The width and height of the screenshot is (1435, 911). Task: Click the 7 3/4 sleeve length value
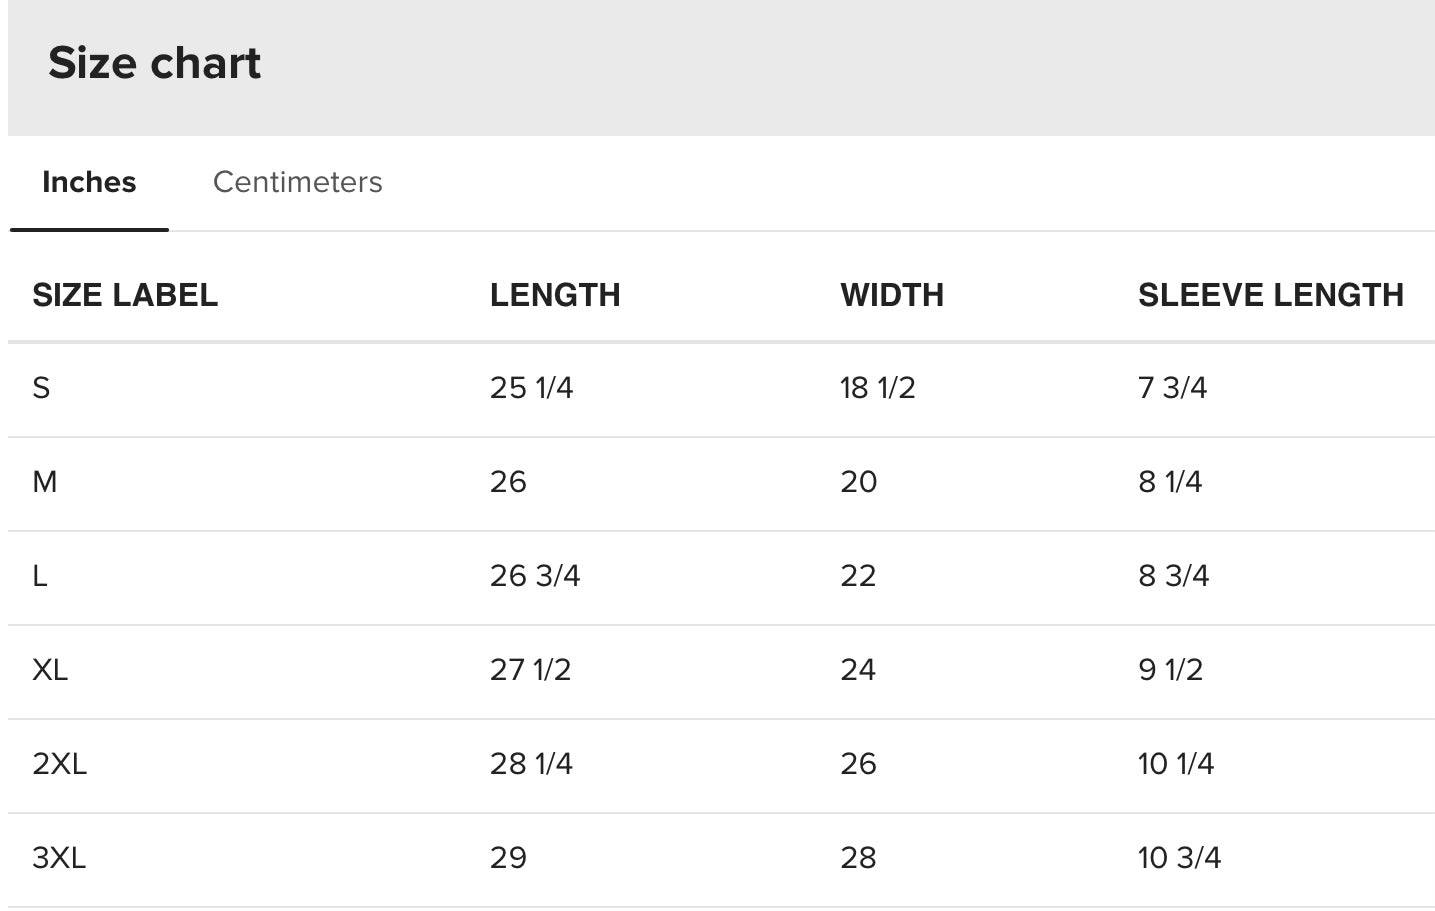(x=1173, y=388)
